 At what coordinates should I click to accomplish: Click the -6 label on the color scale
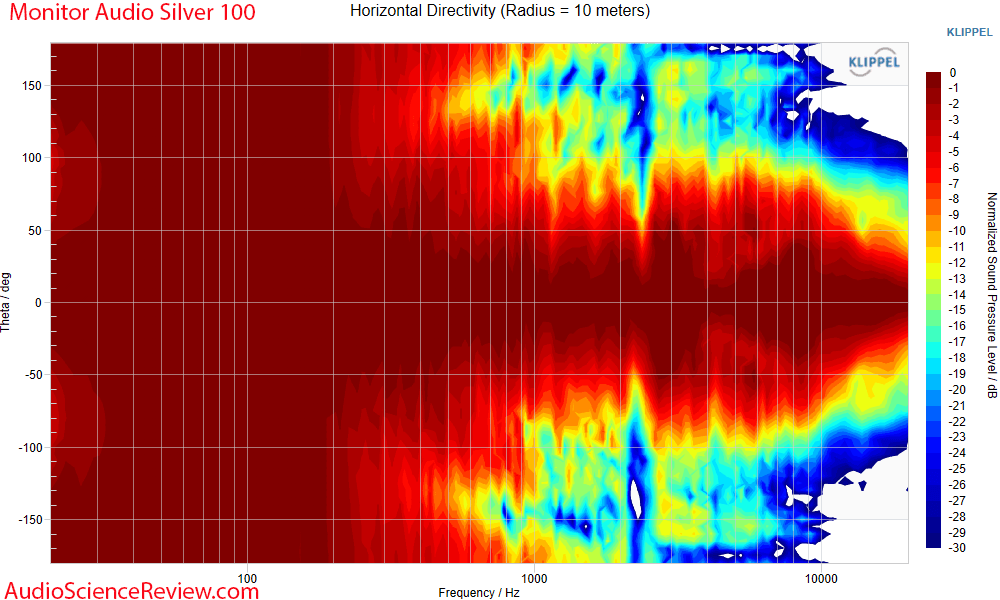point(953,168)
